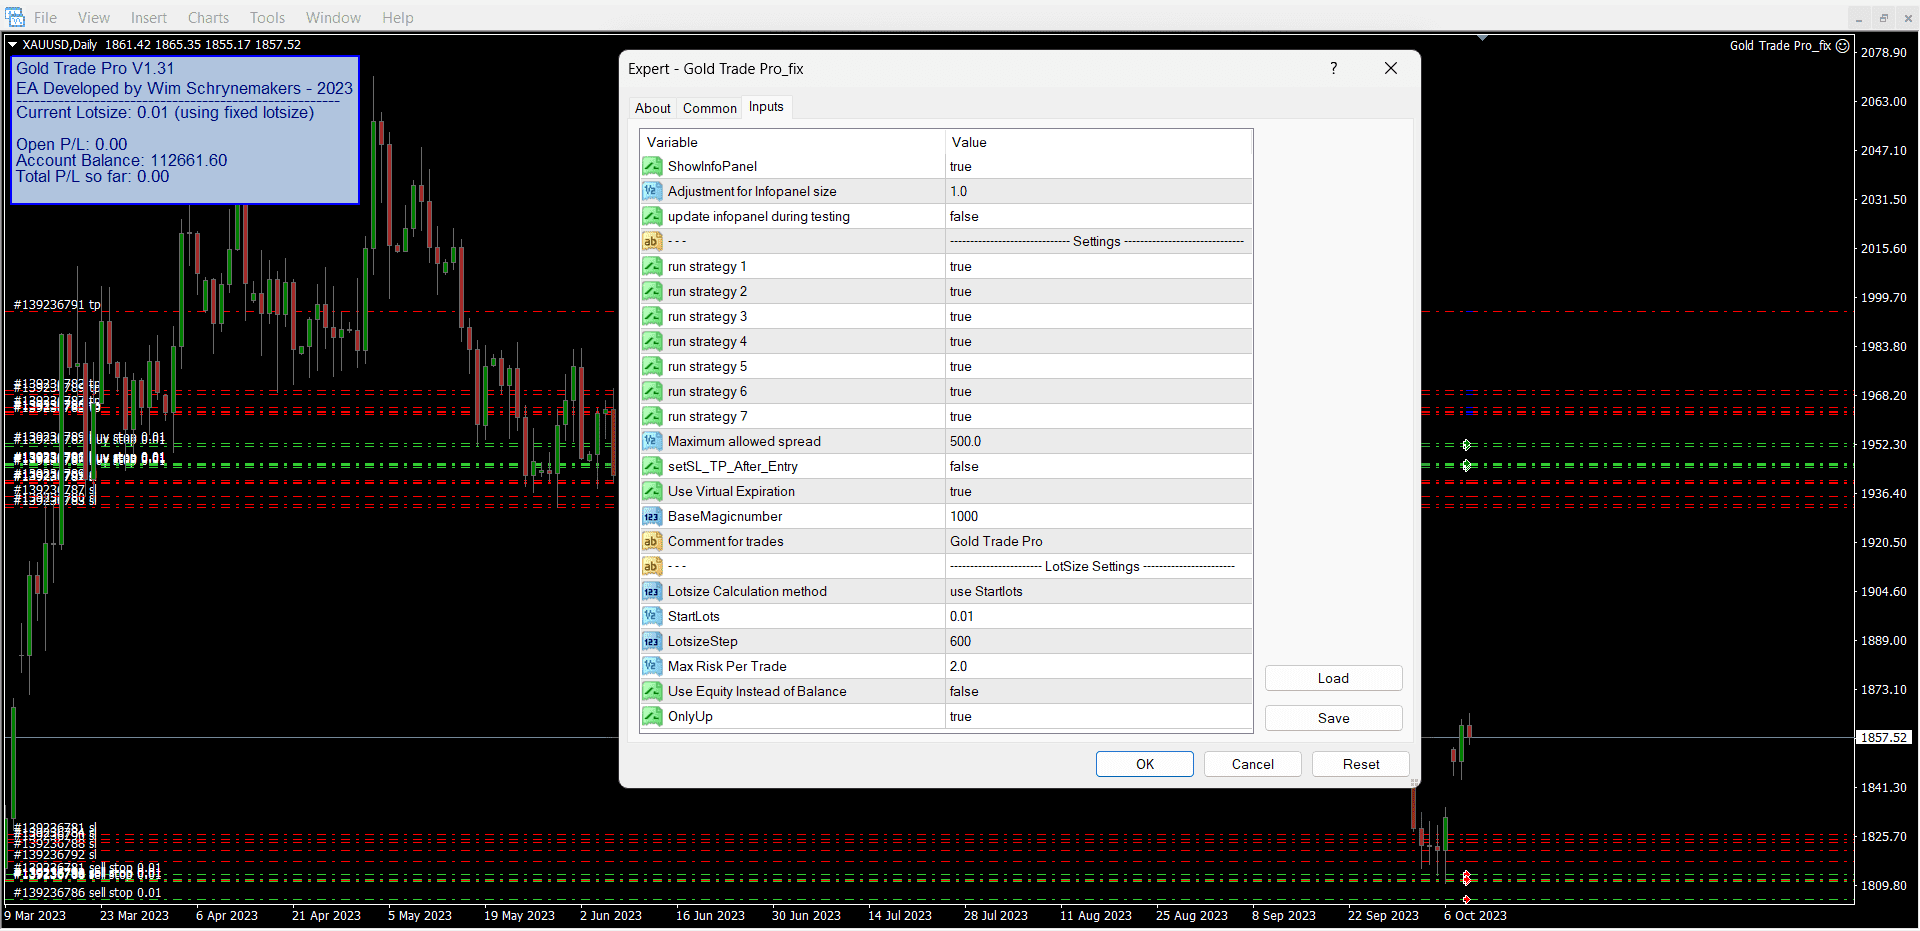This screenshot has height=931, width=1920.
Task: Click the Load button
Action: [1333, 678]
